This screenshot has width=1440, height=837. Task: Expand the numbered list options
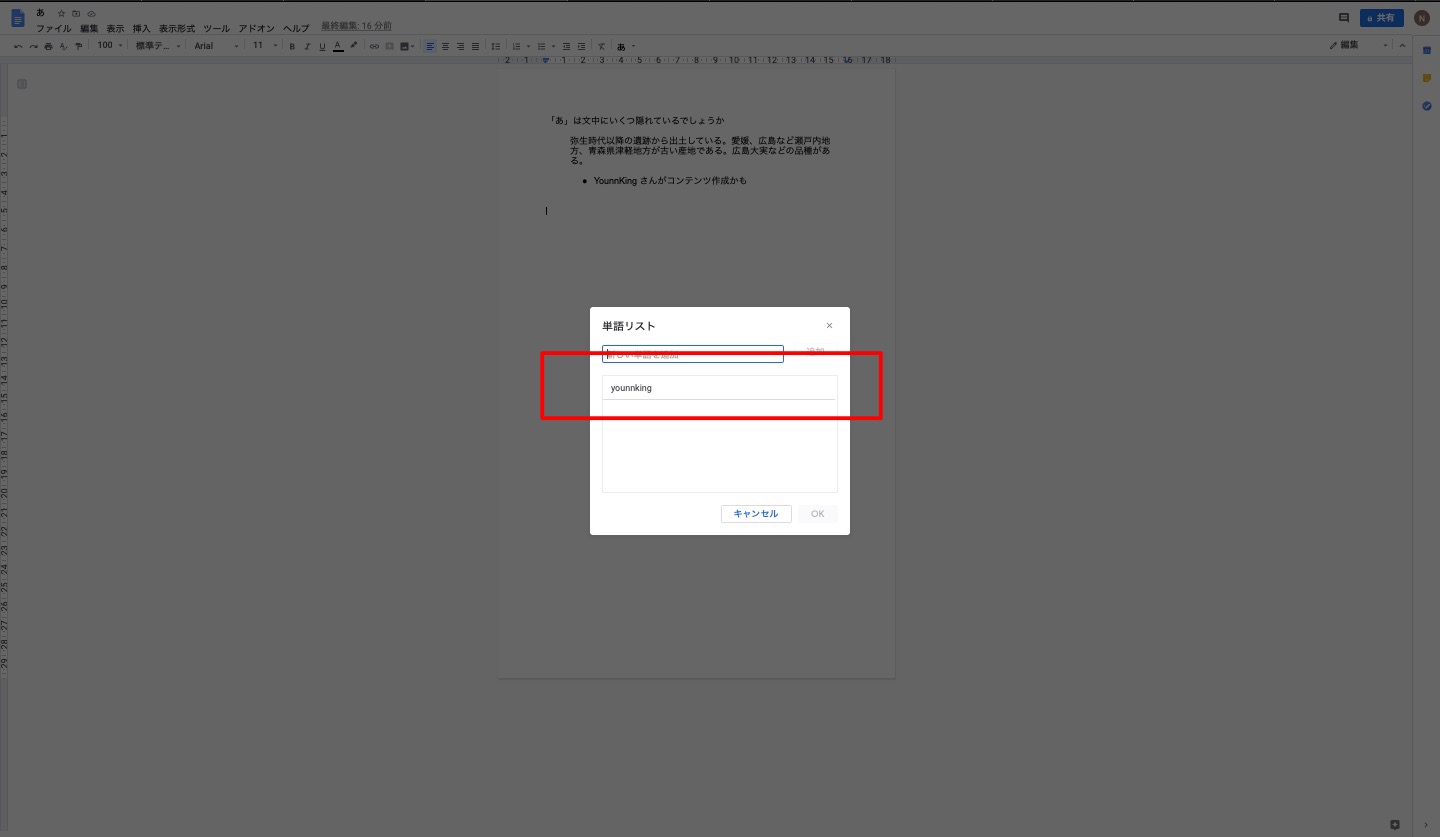pos(528,46)
